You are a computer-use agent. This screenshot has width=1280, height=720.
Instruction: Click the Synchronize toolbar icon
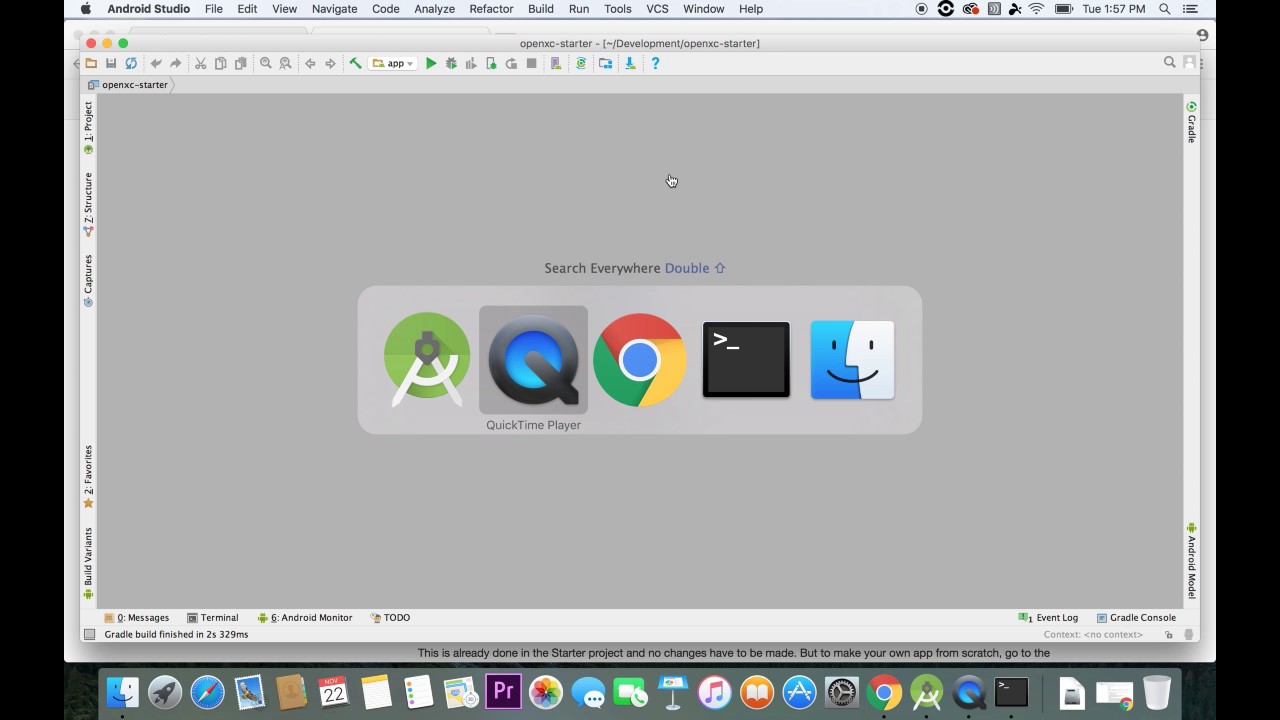pos(131,63)
